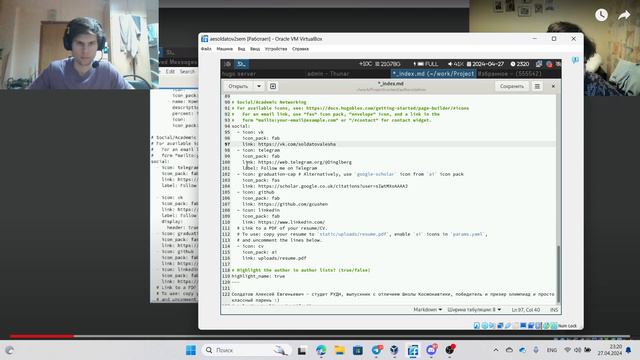The image size is (640, 360).
Task: Create a new document with the new-tab icon
Action: click(273, 86)
